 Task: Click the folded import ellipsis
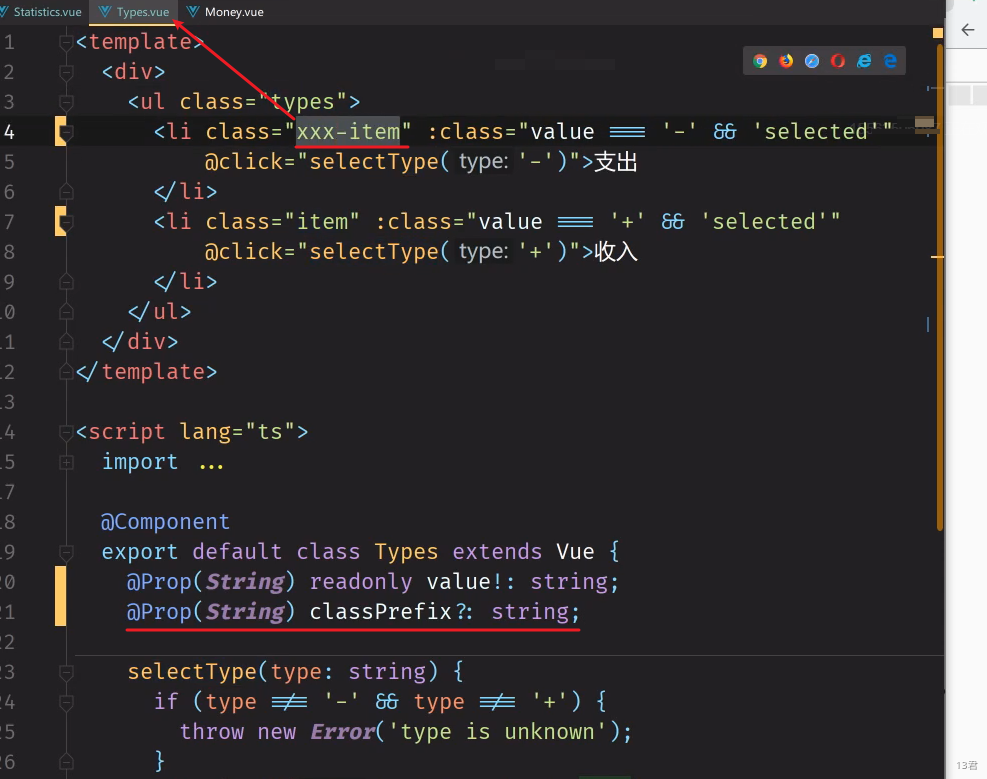pyautogui.click(x=211, y=464)
